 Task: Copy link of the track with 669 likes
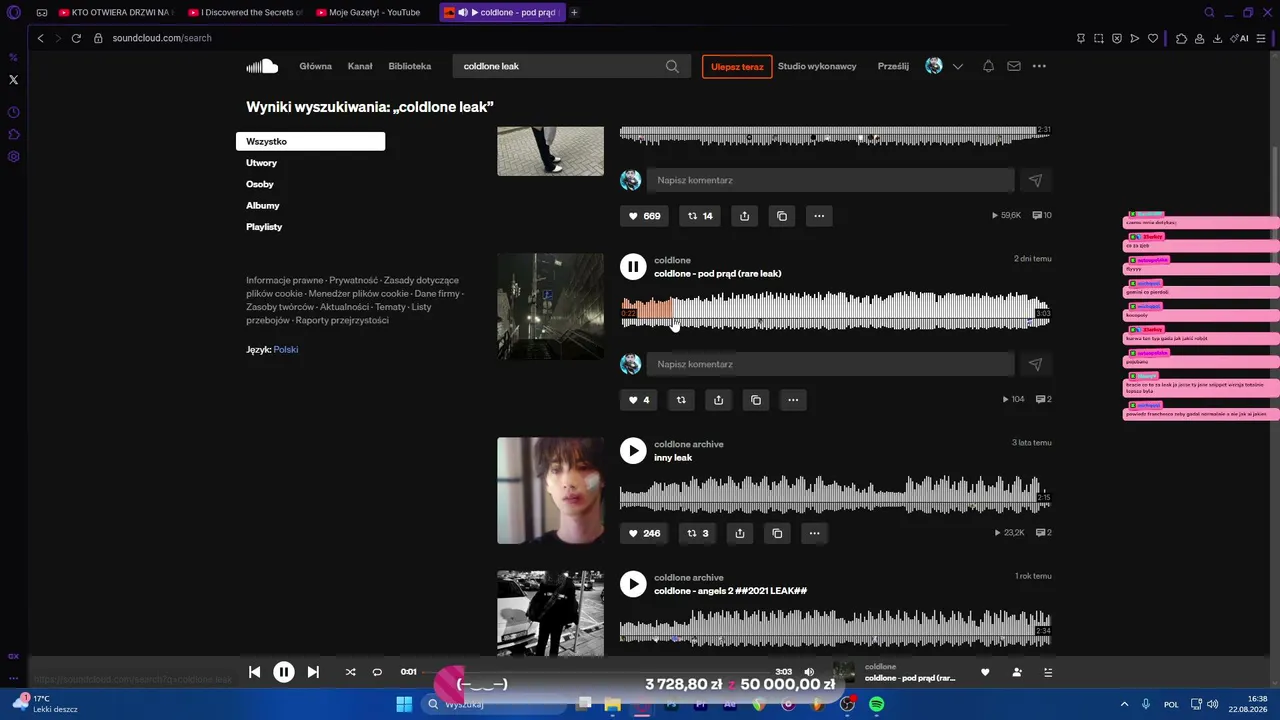click(x=782, y=216)
